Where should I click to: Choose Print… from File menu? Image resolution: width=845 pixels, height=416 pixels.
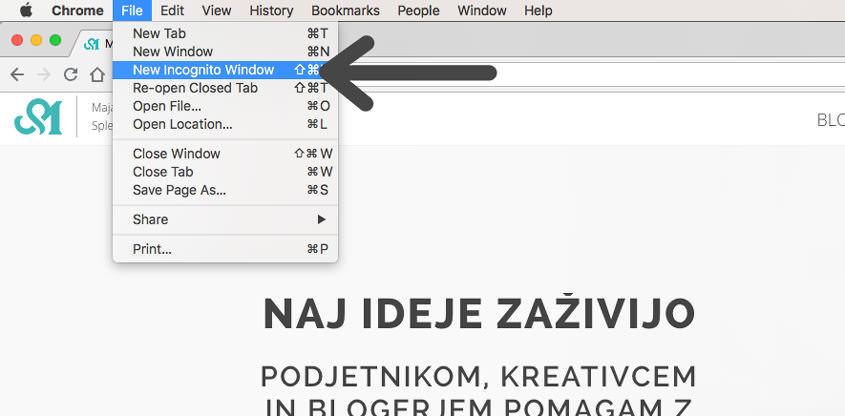coord(225,249)
